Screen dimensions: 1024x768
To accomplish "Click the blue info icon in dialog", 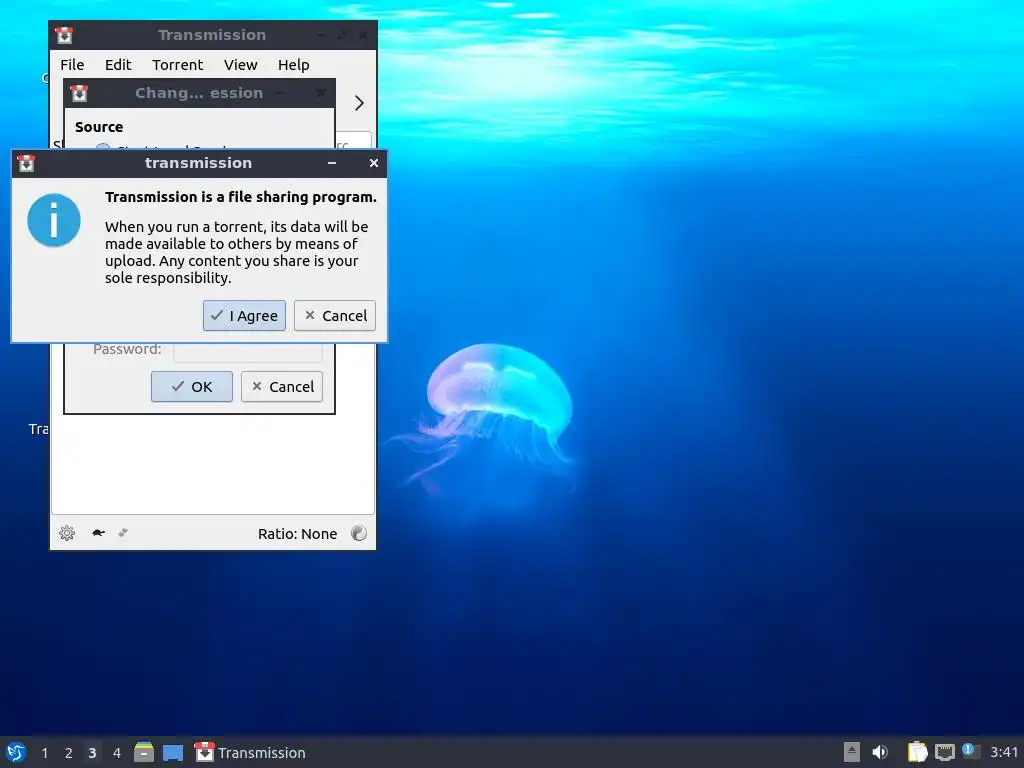I will pyautogui.click(x=54, y=220).
